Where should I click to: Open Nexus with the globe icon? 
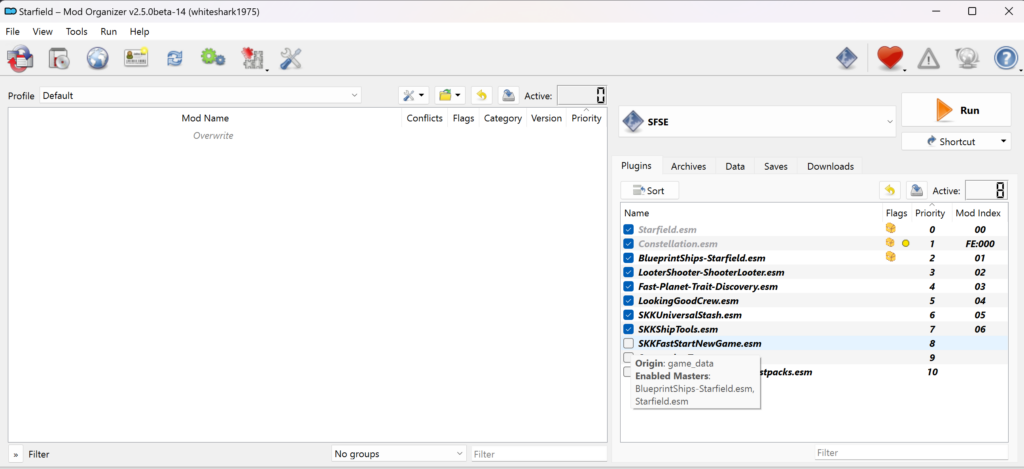pos(98,59)
